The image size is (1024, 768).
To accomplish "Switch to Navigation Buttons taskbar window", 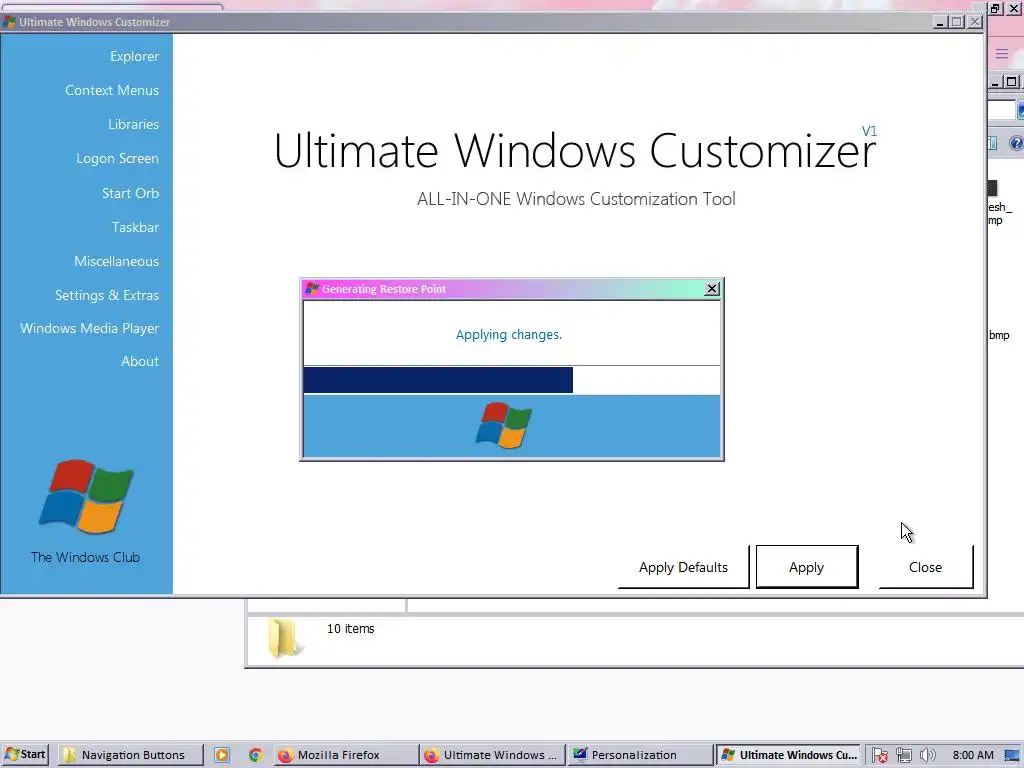I will point(130,754).
